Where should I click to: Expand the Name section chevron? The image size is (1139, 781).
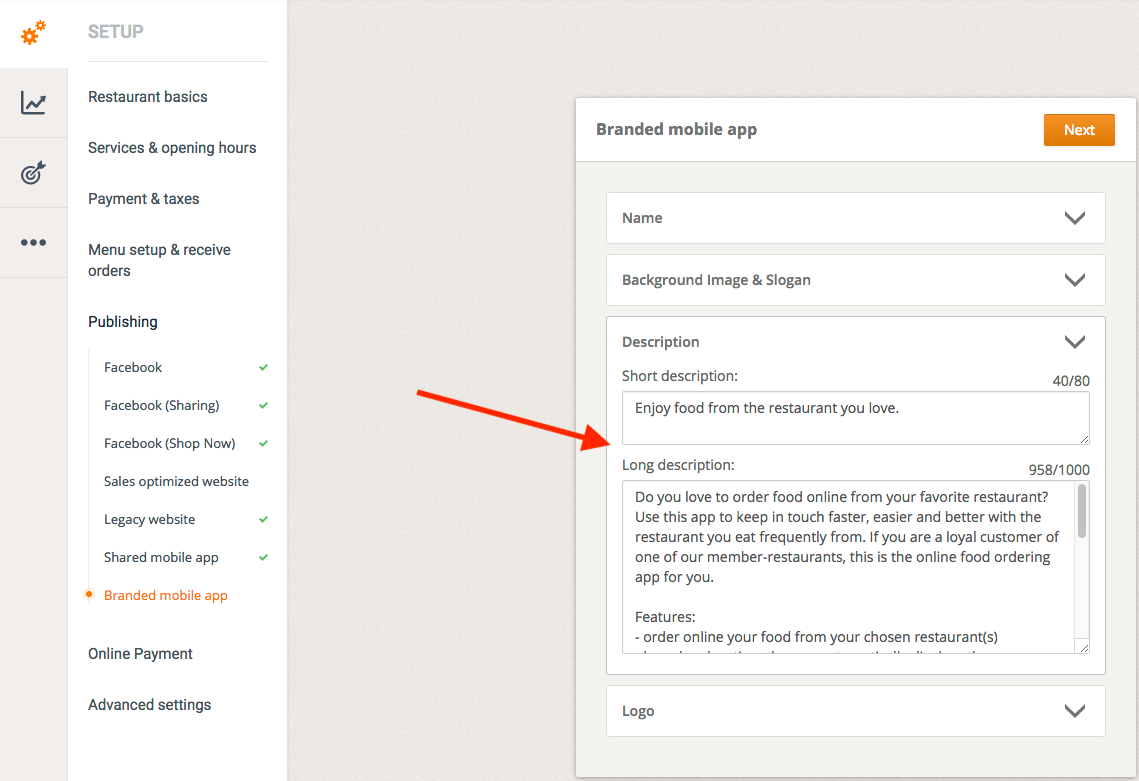(x=1075, y=218)
